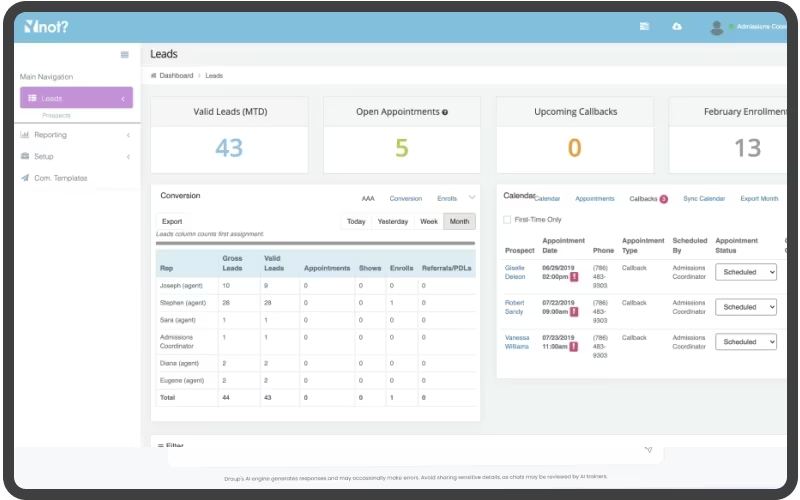Open Vanessa Williams prospect link
The width and height of the screenshot is (800, 500).
(x=517, y=342)
